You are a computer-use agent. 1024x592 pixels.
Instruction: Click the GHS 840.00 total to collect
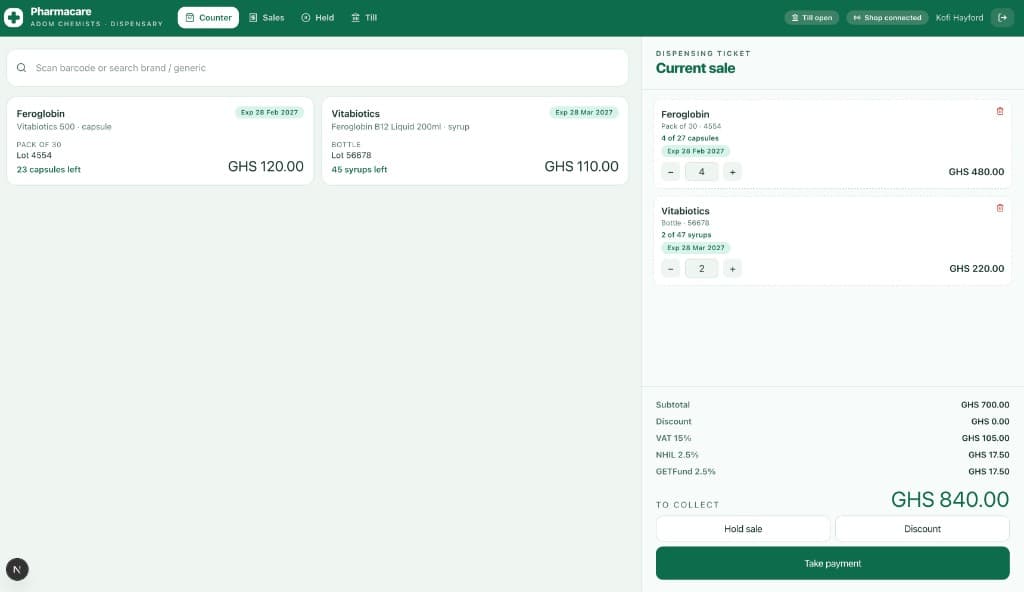(x=950, y=500)
